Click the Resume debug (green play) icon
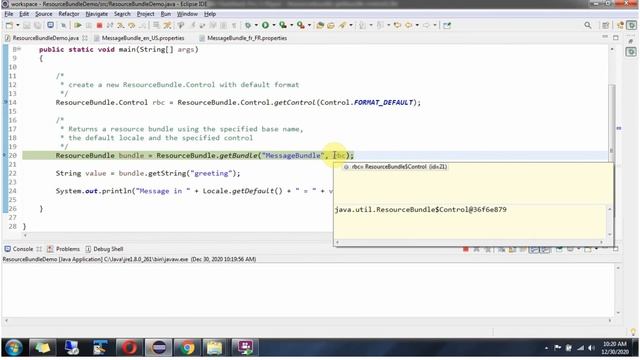This screenshot has height=360, width=640. click(78, 25)
